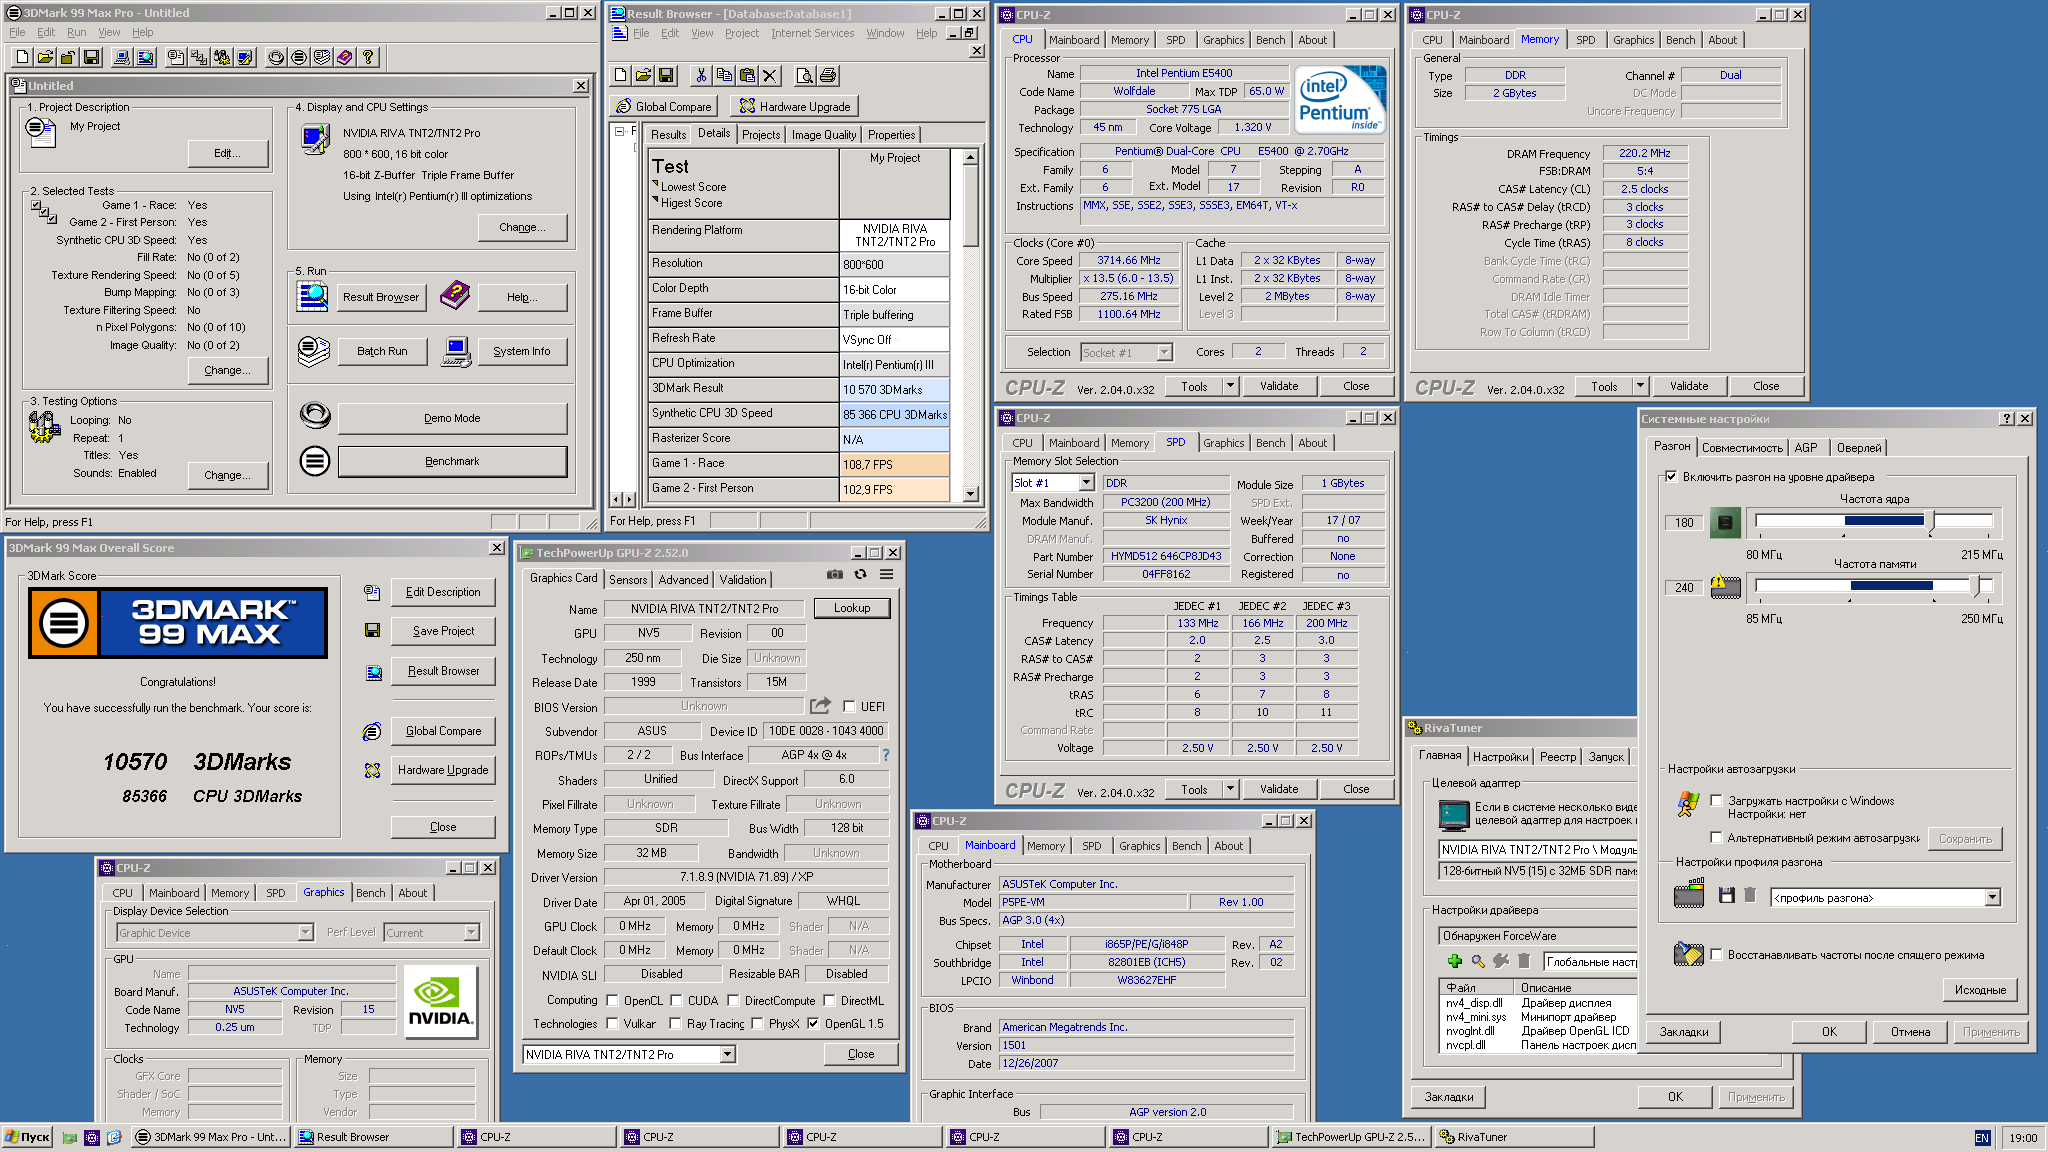Toggle Vulkan checkbox in GPU-Z
Viewport: 2048px width, 1152px height.
click(612, 1023)
